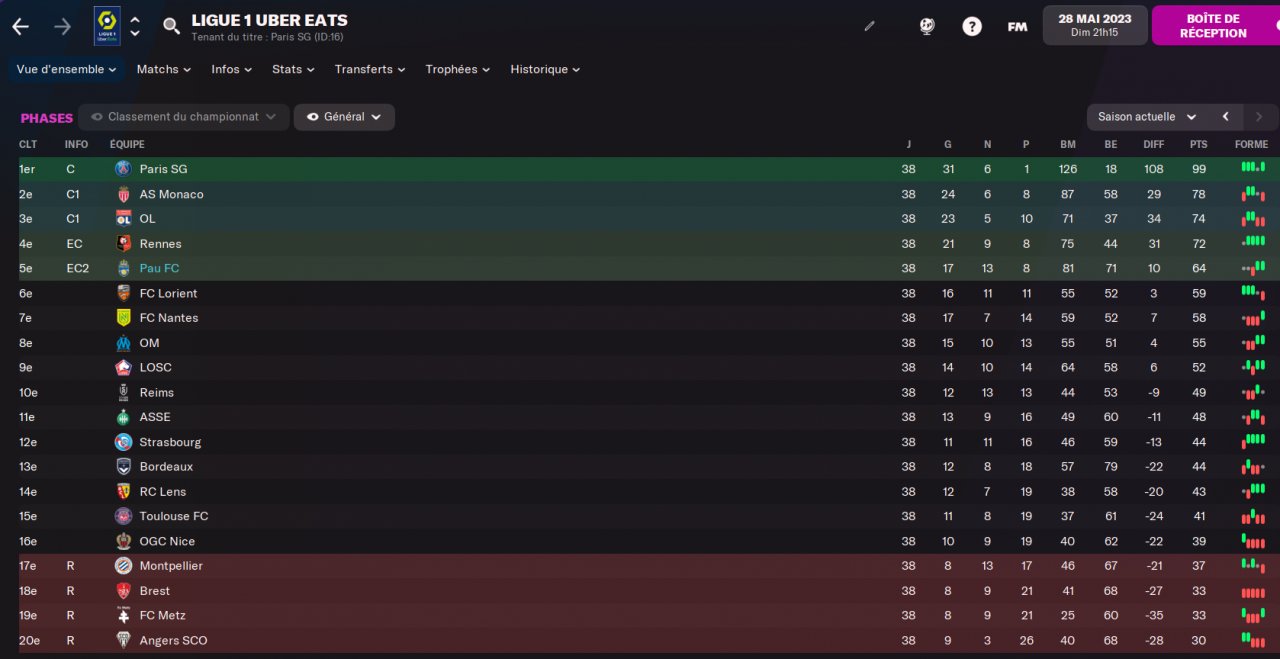Expand the Vue d'ensemble dropdown
This screenshot has width=1280, height=659.
pyautogui.click(x=67, y=69)
